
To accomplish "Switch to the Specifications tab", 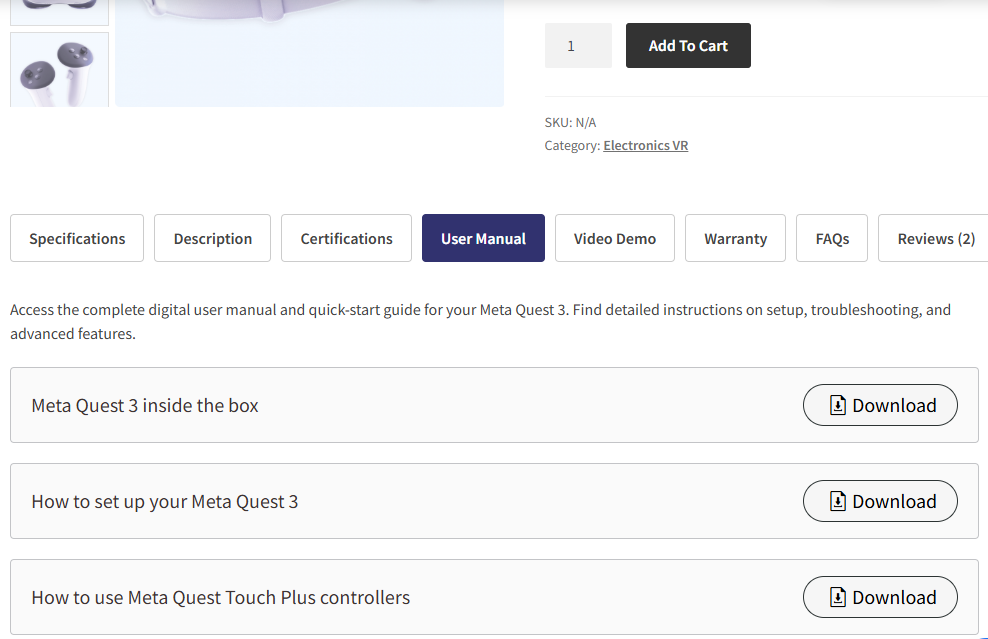I will [76, 238].
